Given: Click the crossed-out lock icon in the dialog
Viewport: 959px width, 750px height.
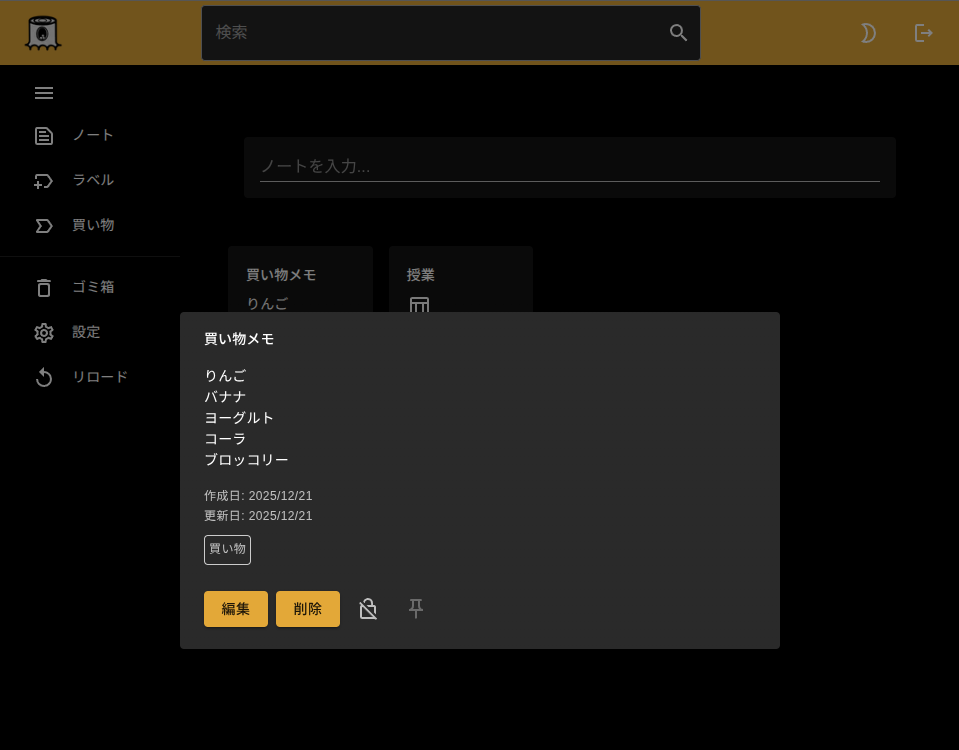Looking at the screenshot, I should (x=368, y=609).
